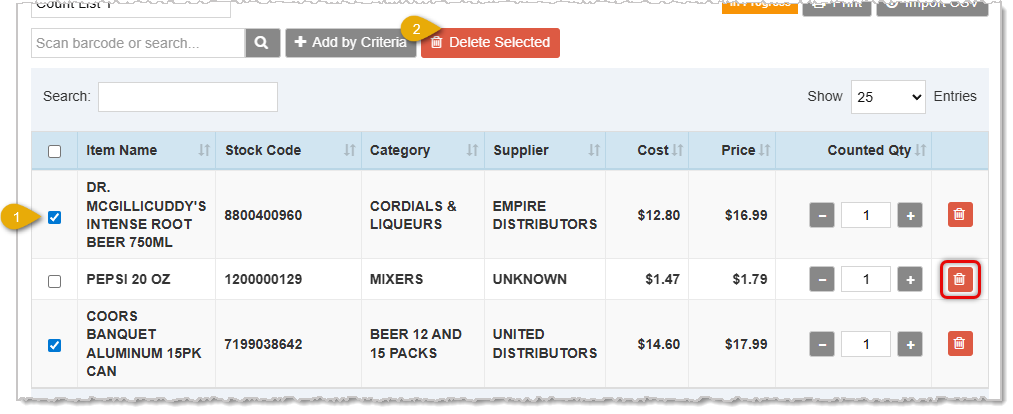The width and height of the screenshot is (1013, 414).
Task: Decrease counted quantity for Pepsi 20 OZ
Action: 822,280
